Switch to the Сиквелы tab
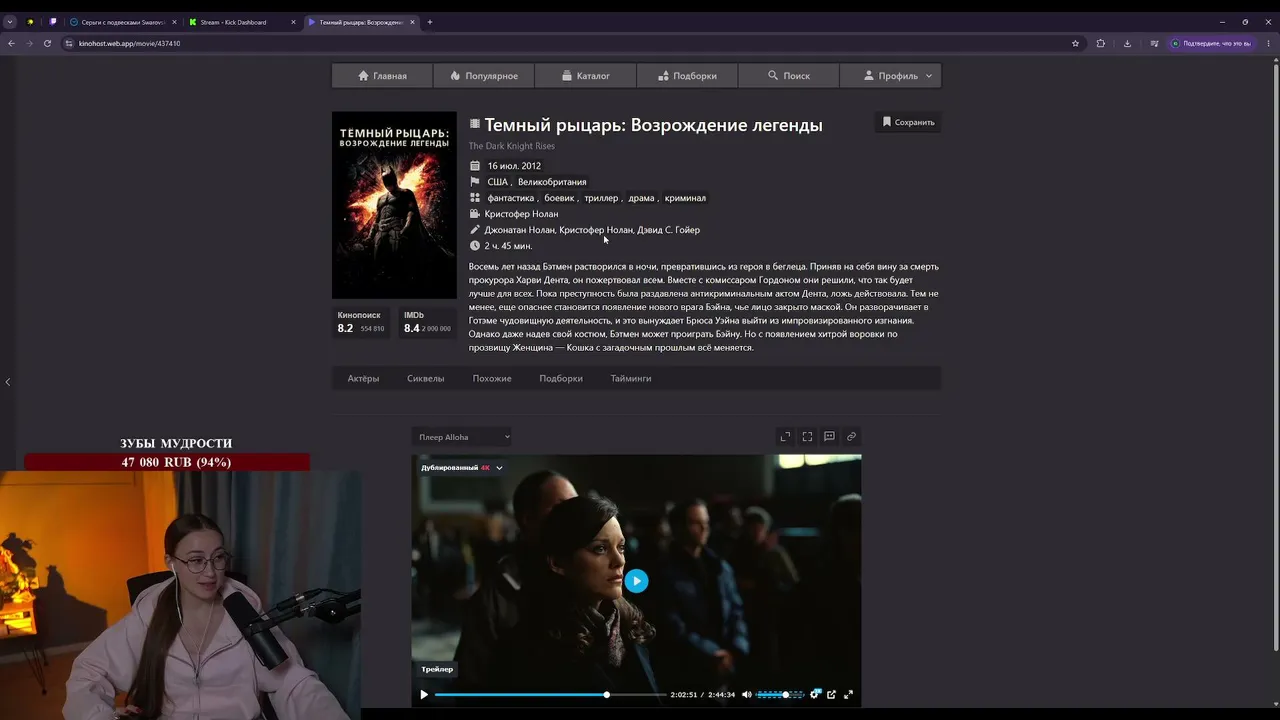Screen dimensions: 1280x720 pyautogui.click(x=425, y=378)
